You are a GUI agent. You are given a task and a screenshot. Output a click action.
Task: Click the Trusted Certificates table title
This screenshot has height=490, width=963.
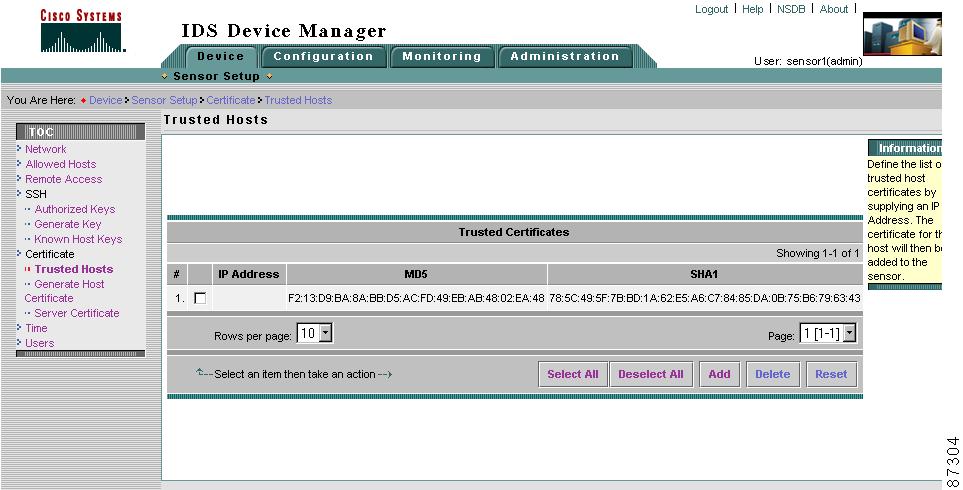(514, 232)
